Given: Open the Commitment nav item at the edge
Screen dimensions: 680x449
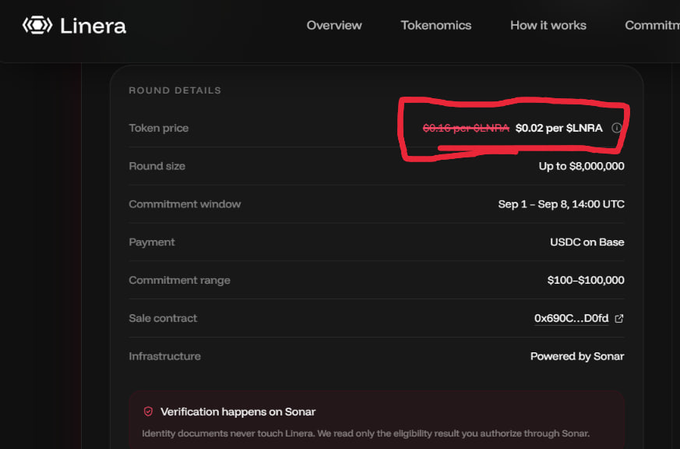Looking at the screenshot, I should tap(652, 25).
